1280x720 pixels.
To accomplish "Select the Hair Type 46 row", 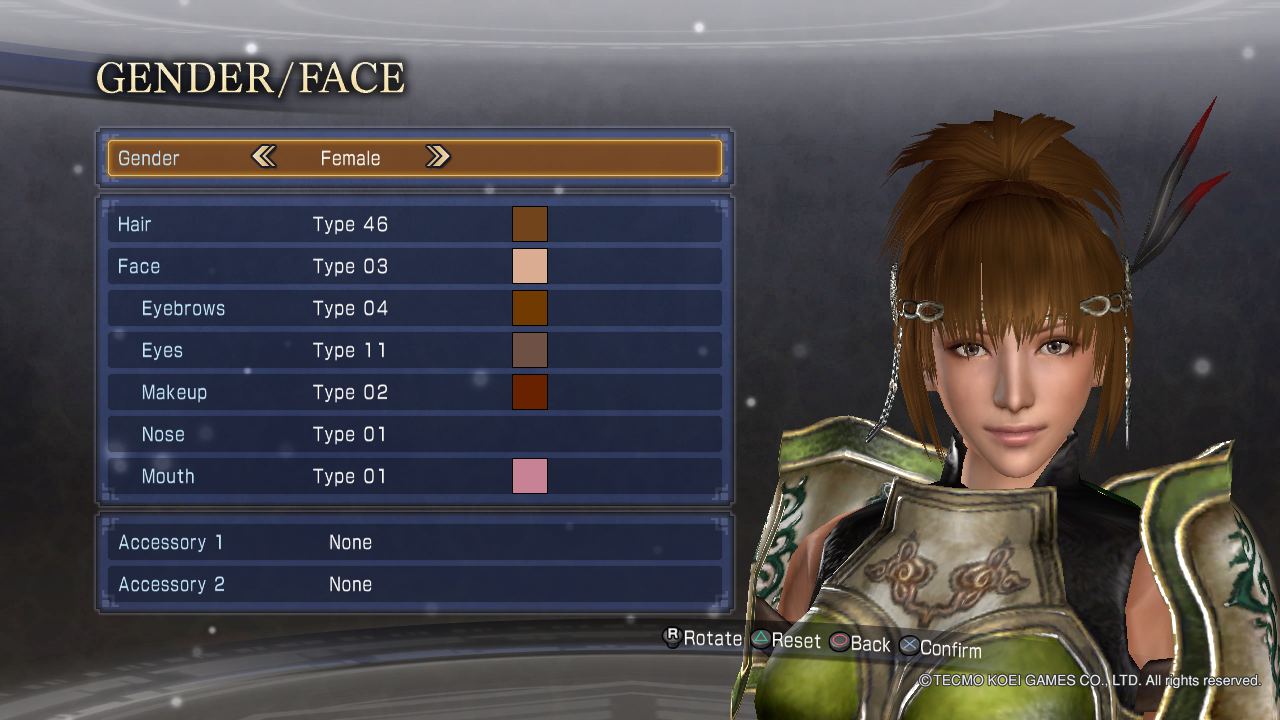I will [x=414, y=224].
